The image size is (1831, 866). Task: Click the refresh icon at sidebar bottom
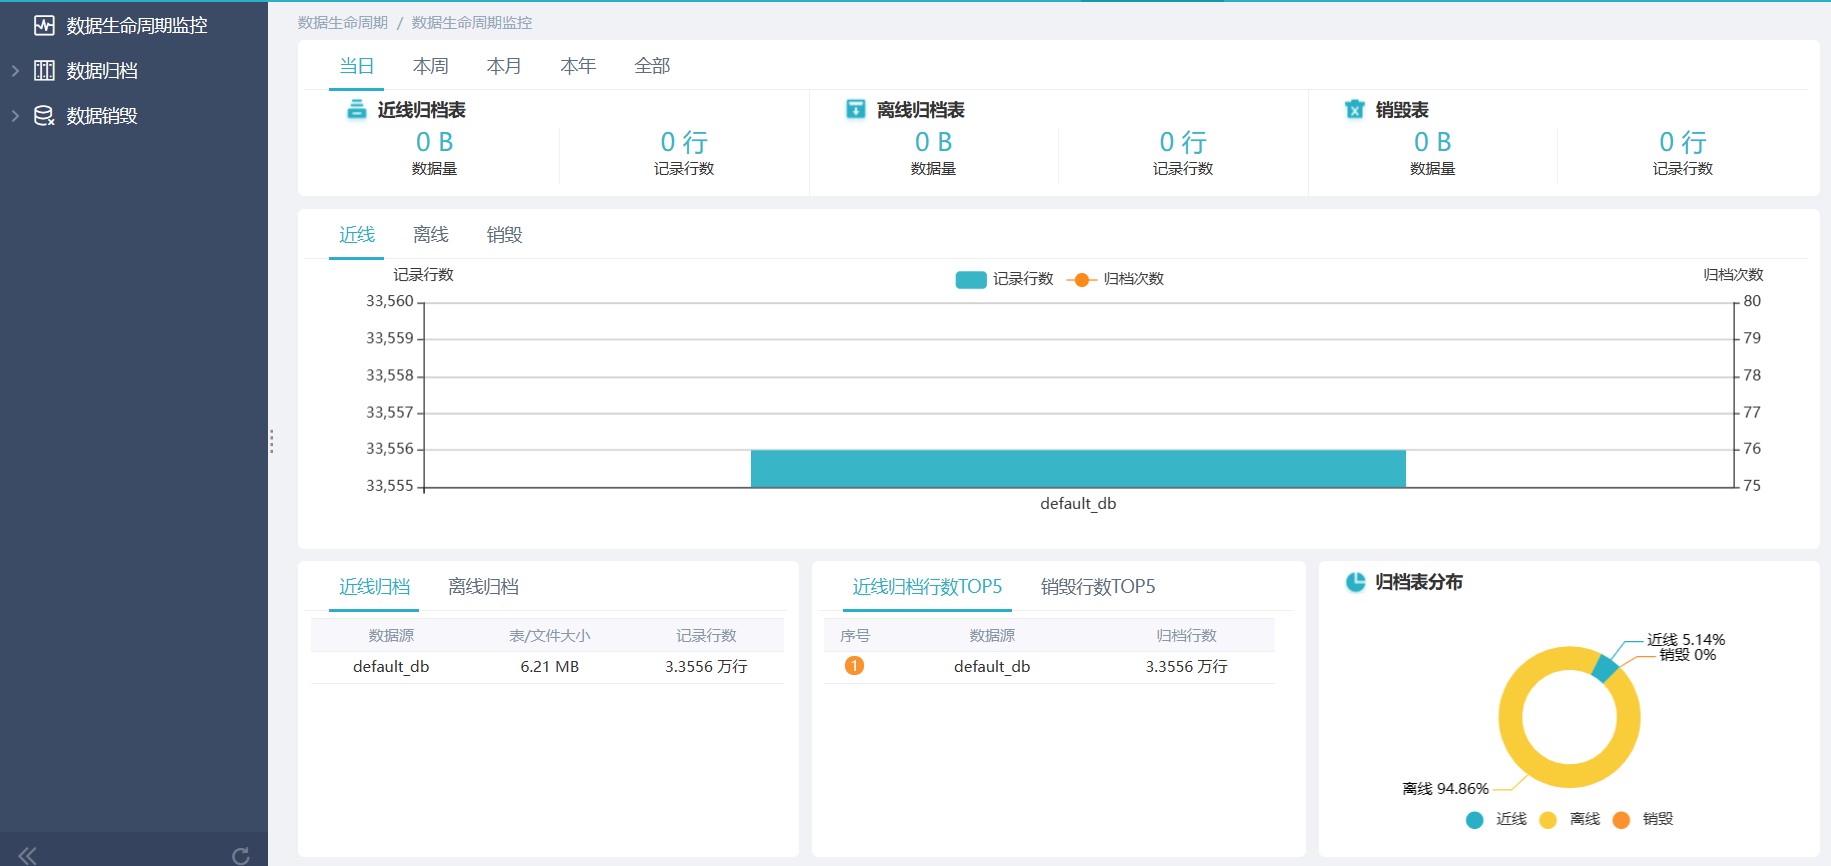point(241,856)
